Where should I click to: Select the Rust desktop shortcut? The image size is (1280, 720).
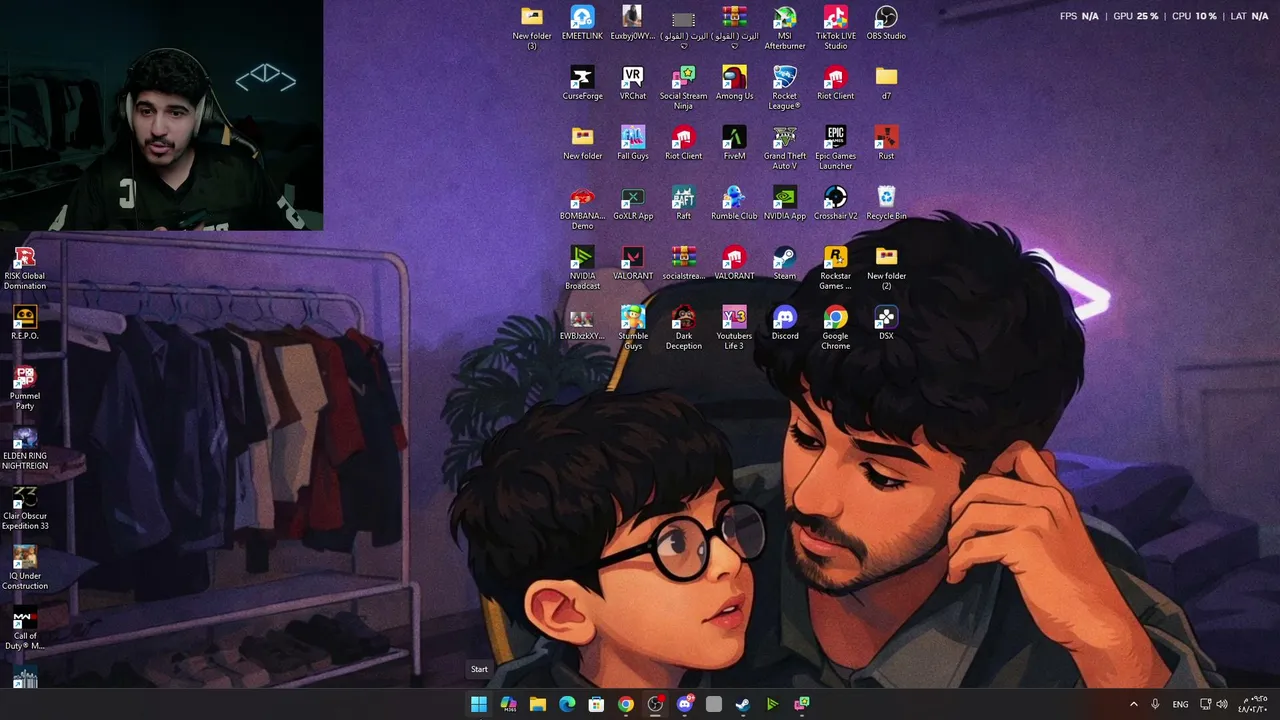coord(886,144)
